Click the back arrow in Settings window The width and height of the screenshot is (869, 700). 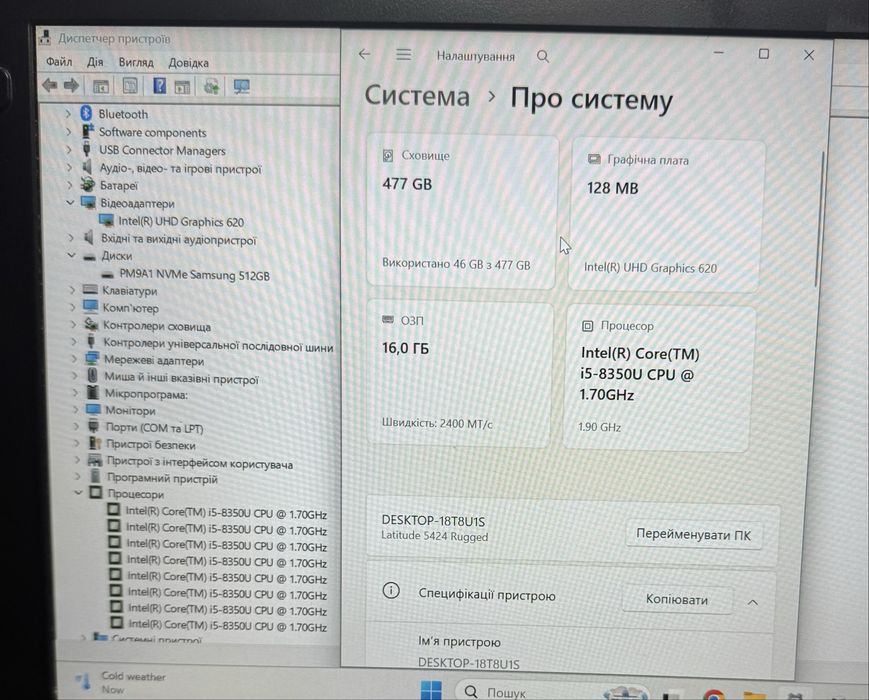tap(364, 54)
